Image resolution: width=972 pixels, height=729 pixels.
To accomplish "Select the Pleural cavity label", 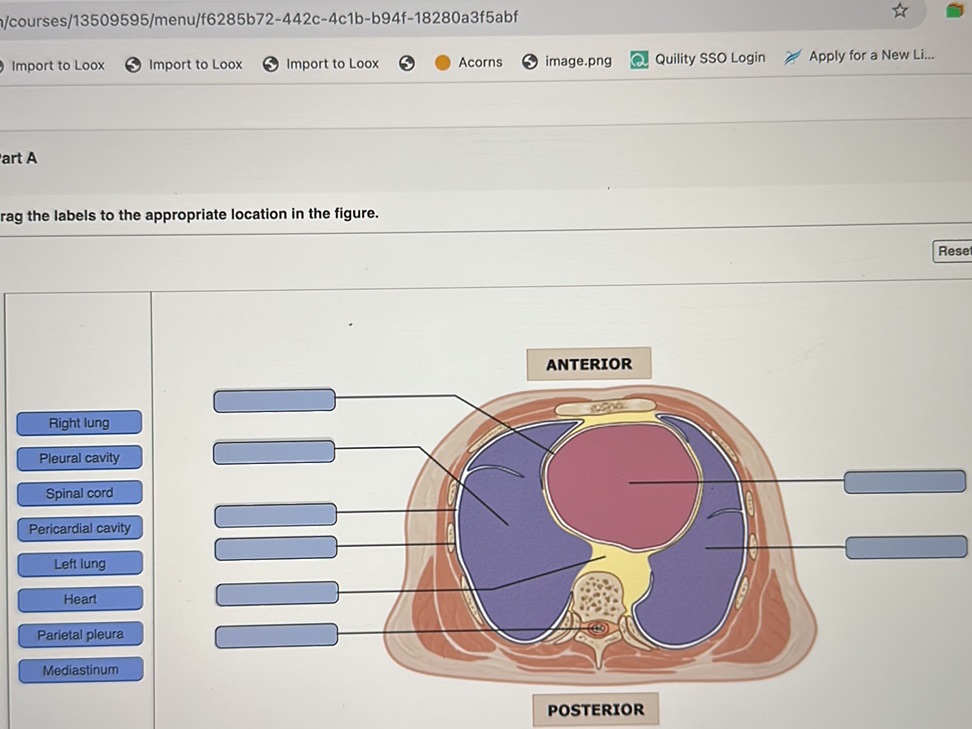I will coord(79,458).
